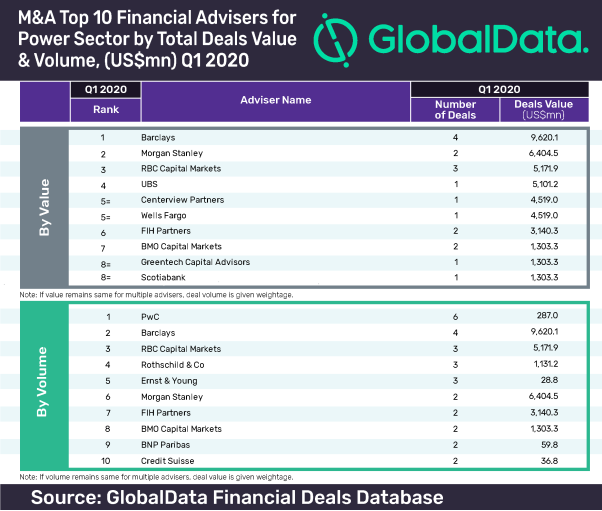Click the Q1 2020 label above Rank
Viewport: 602px width, 511px height.
point(106,90)
